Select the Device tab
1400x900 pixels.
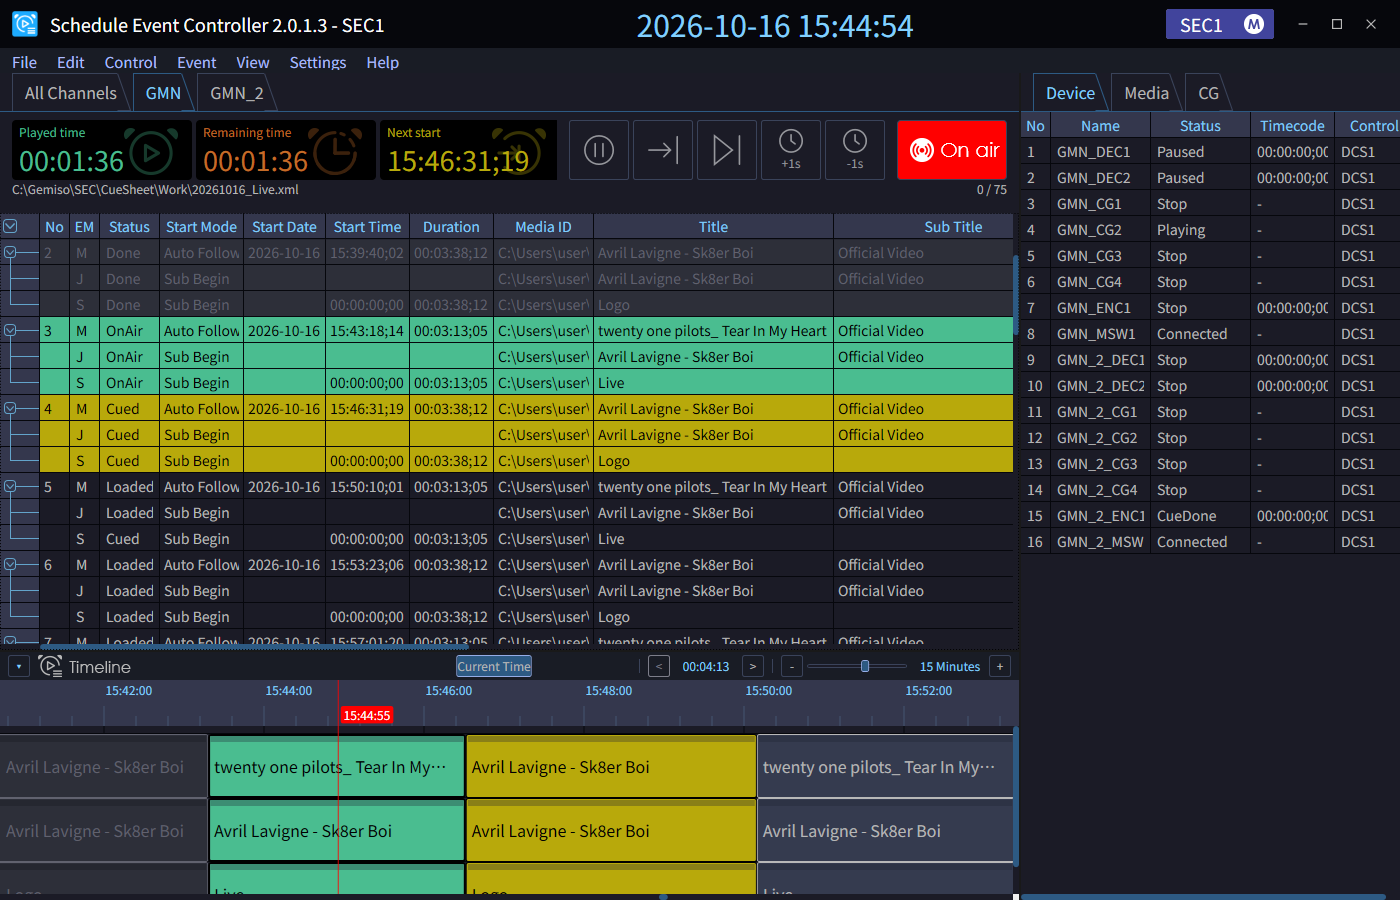point(1070,93)
